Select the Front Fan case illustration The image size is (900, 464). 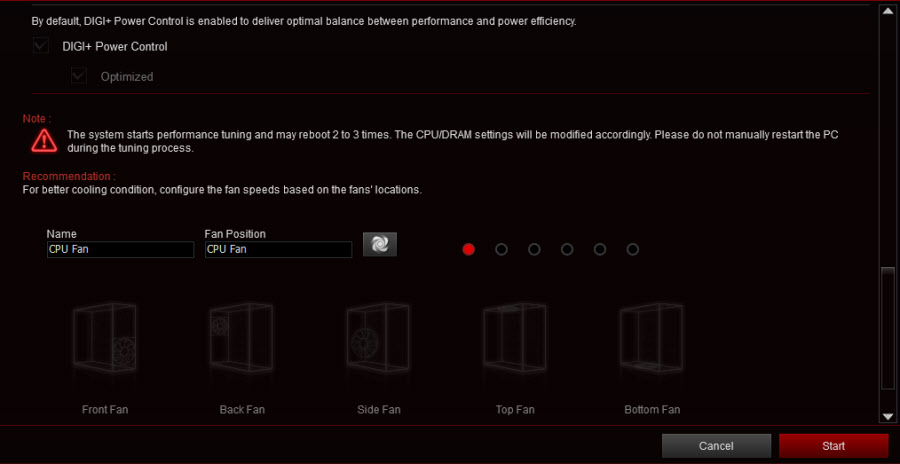(105, 339)
